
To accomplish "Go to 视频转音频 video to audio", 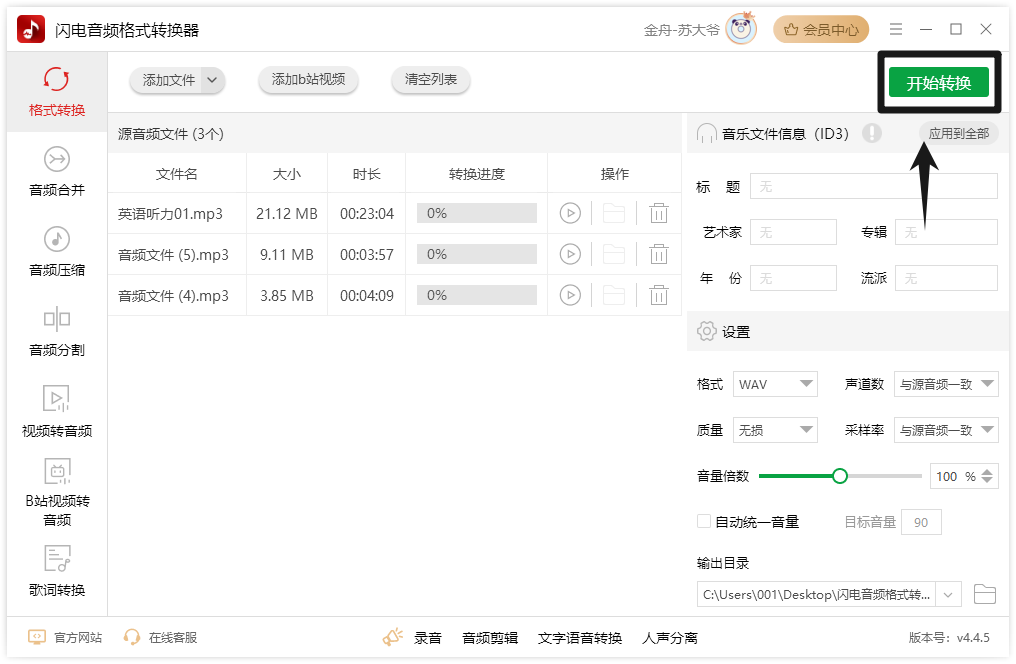I will tap(57, 412).
